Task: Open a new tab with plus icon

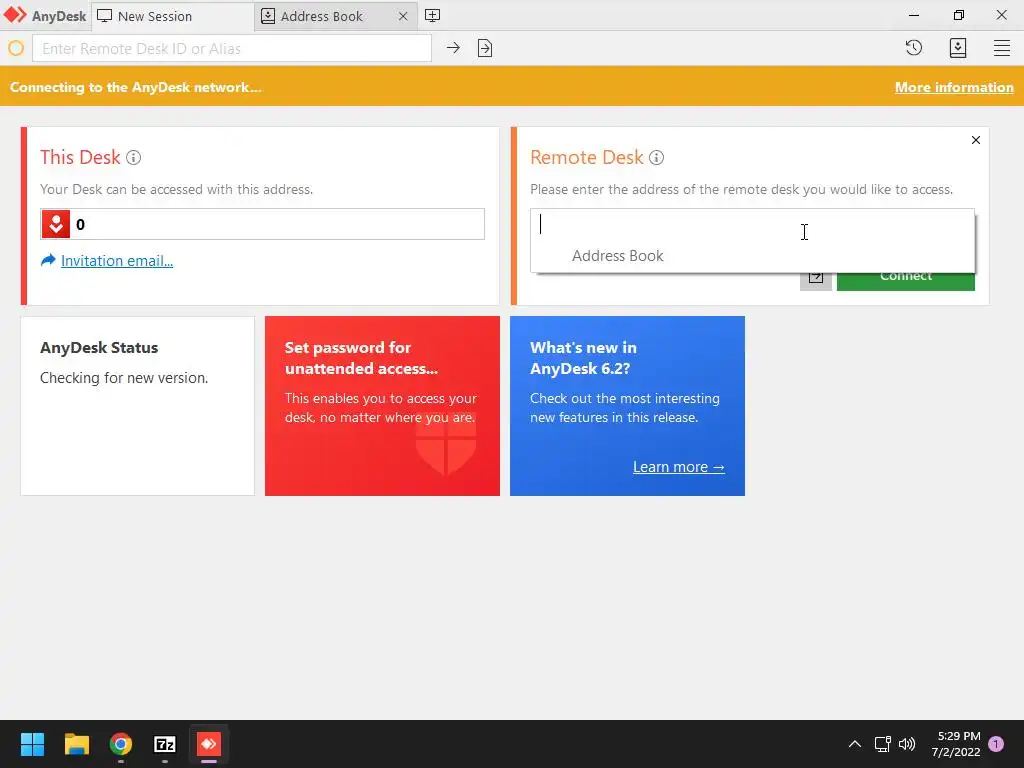Action: point(432,16)
